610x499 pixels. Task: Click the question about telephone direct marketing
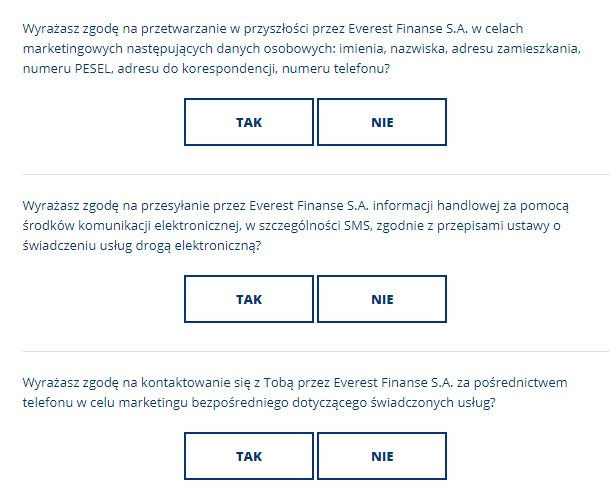(295, 392)
